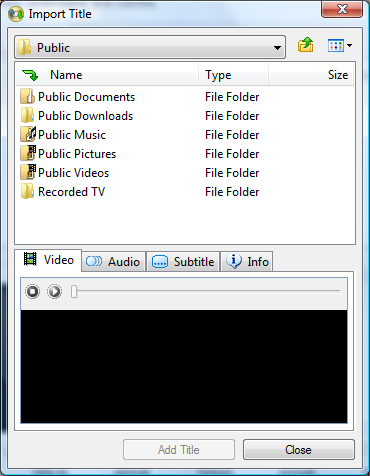
Task: Sort by Size column header
Action: point(311,75)
